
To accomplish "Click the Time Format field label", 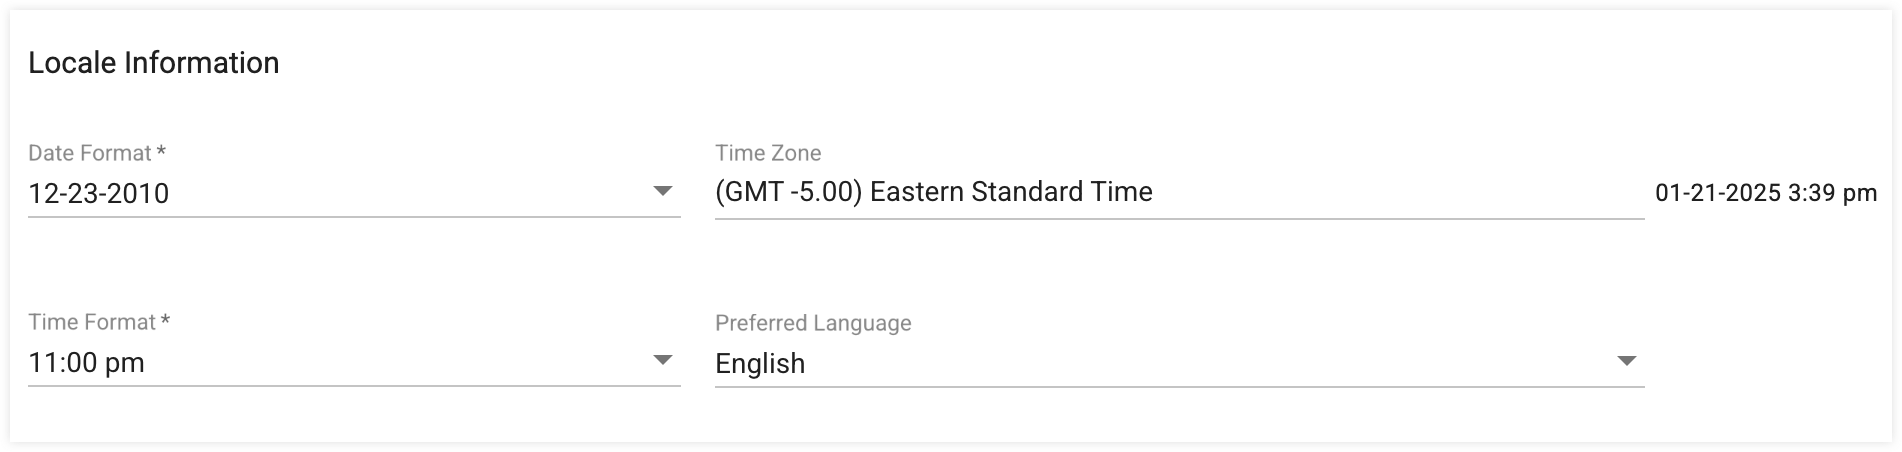I will click(x=92, y=322).
